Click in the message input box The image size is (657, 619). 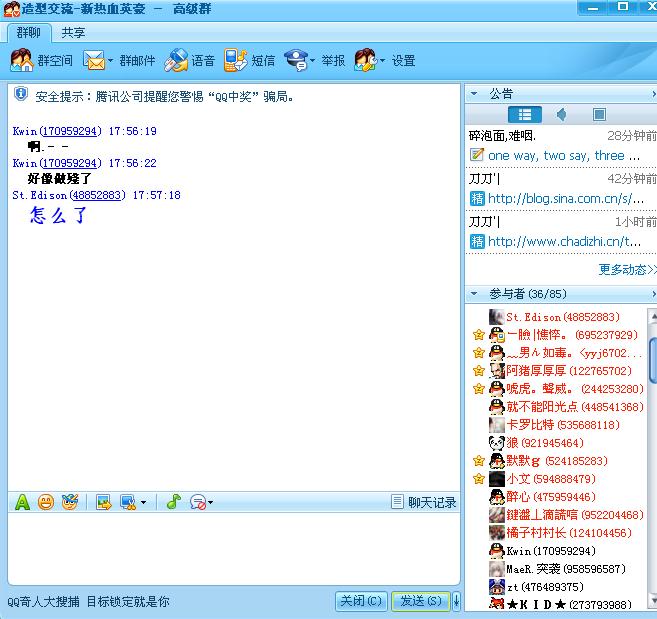pyautogui.click(x=234, y=548)
